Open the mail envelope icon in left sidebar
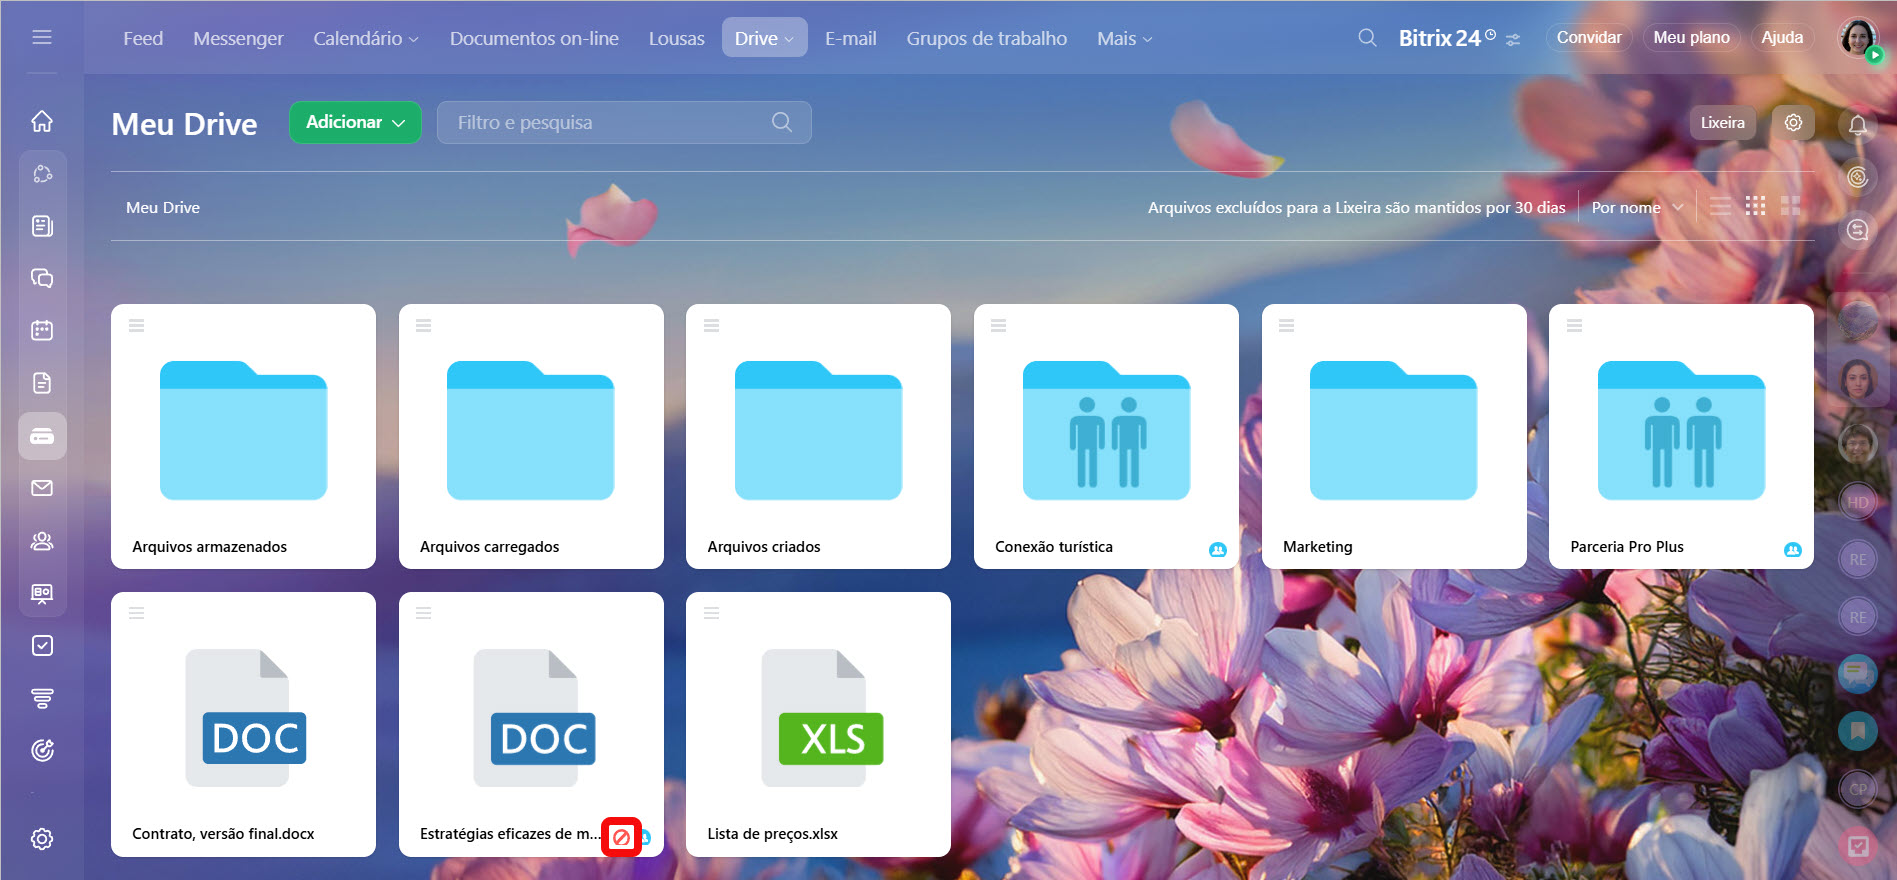The height and width of the screenshot is (880, 1897). coord(42,488)
